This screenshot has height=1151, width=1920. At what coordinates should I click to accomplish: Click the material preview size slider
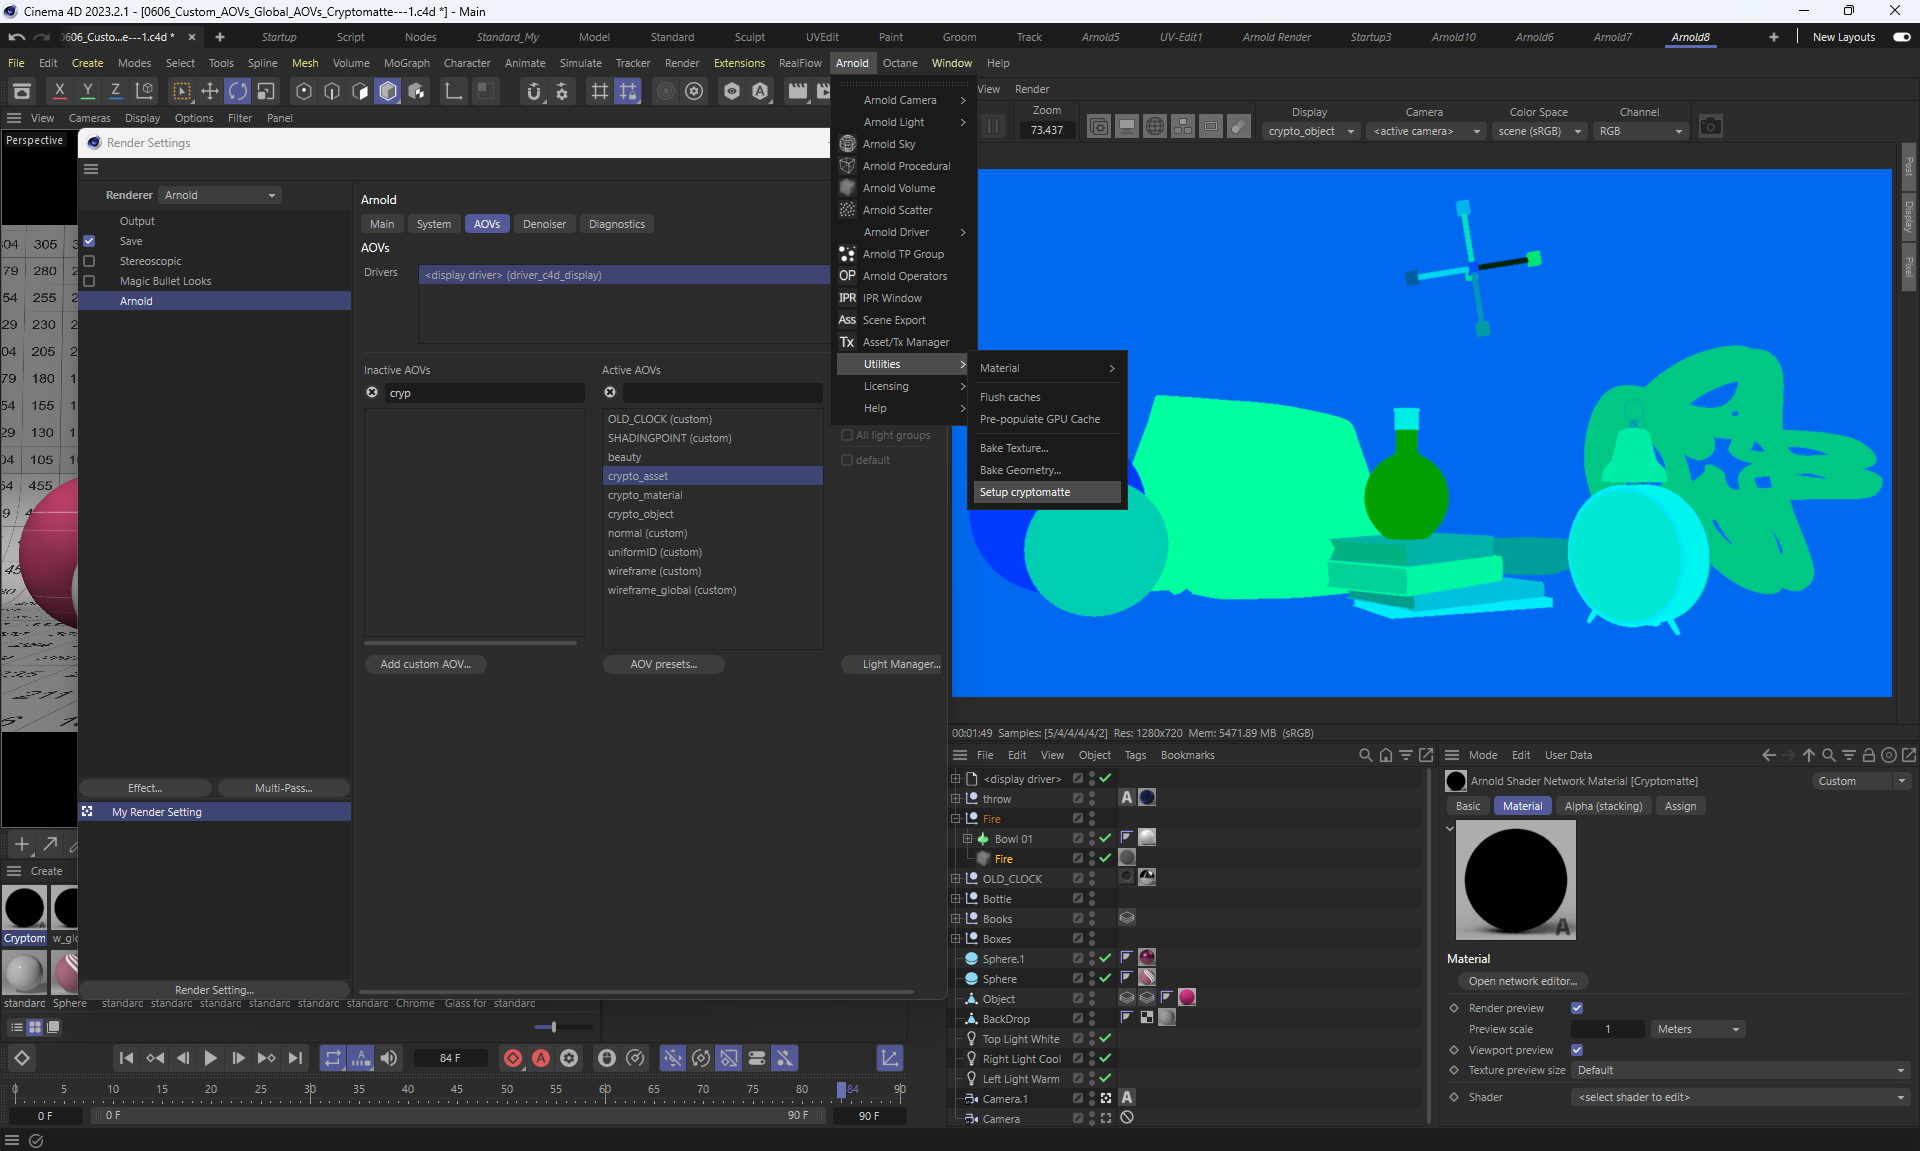click(x=553, y=1027)
